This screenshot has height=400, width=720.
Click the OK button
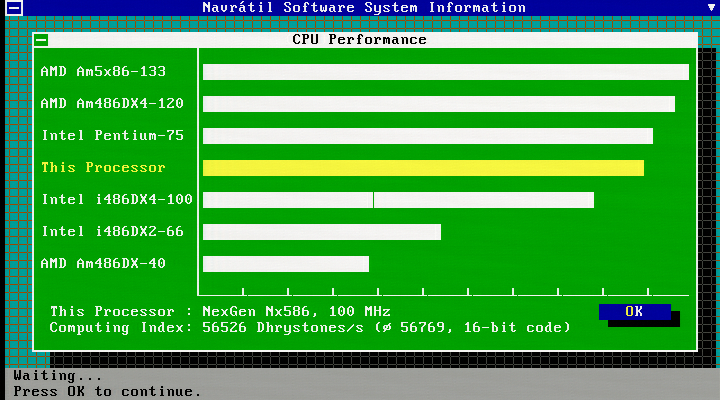pyautogui.click(x=635, y=312)
